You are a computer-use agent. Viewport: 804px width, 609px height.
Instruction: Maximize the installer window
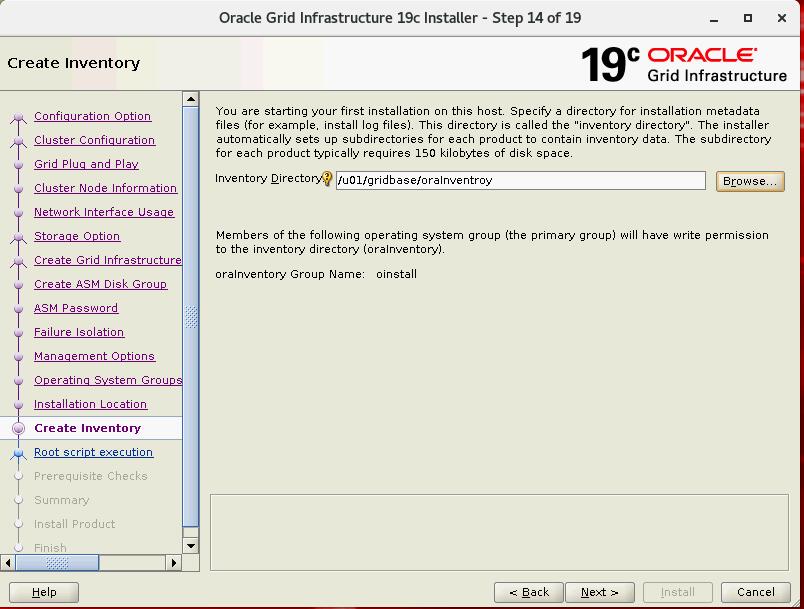click(748, 18)
